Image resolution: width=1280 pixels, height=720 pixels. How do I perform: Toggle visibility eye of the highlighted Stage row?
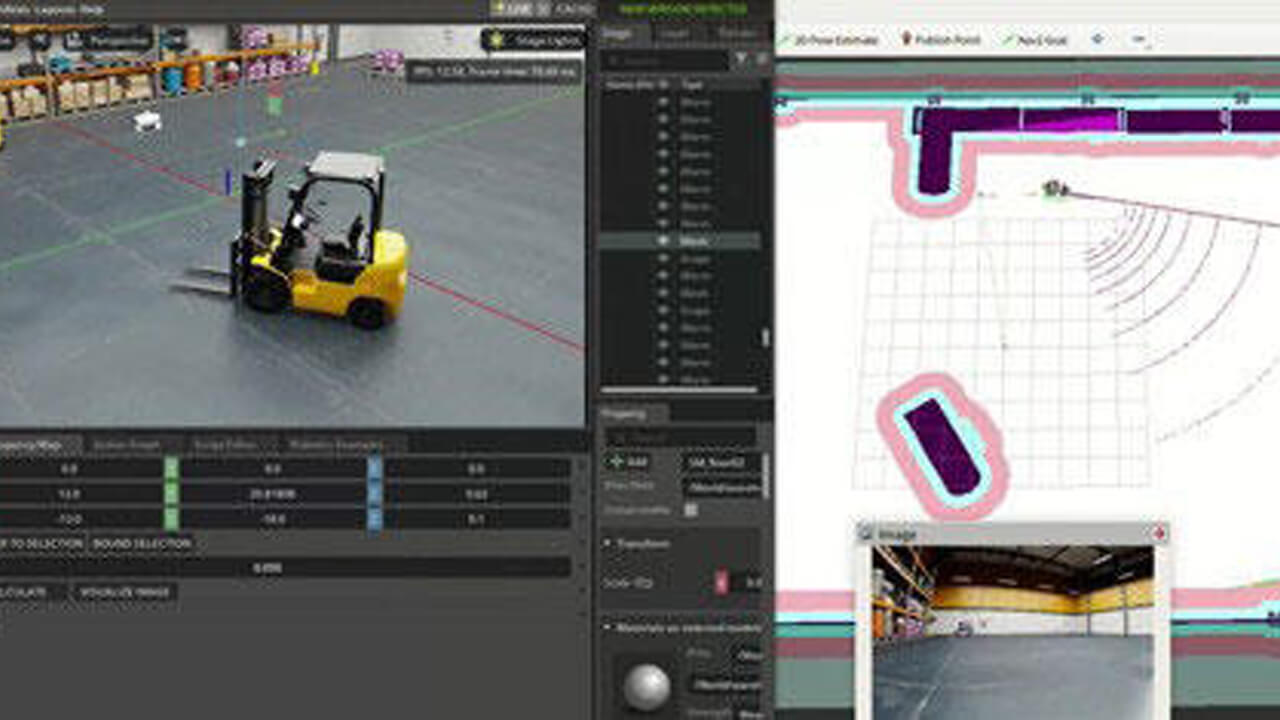(x=662, y=241)
